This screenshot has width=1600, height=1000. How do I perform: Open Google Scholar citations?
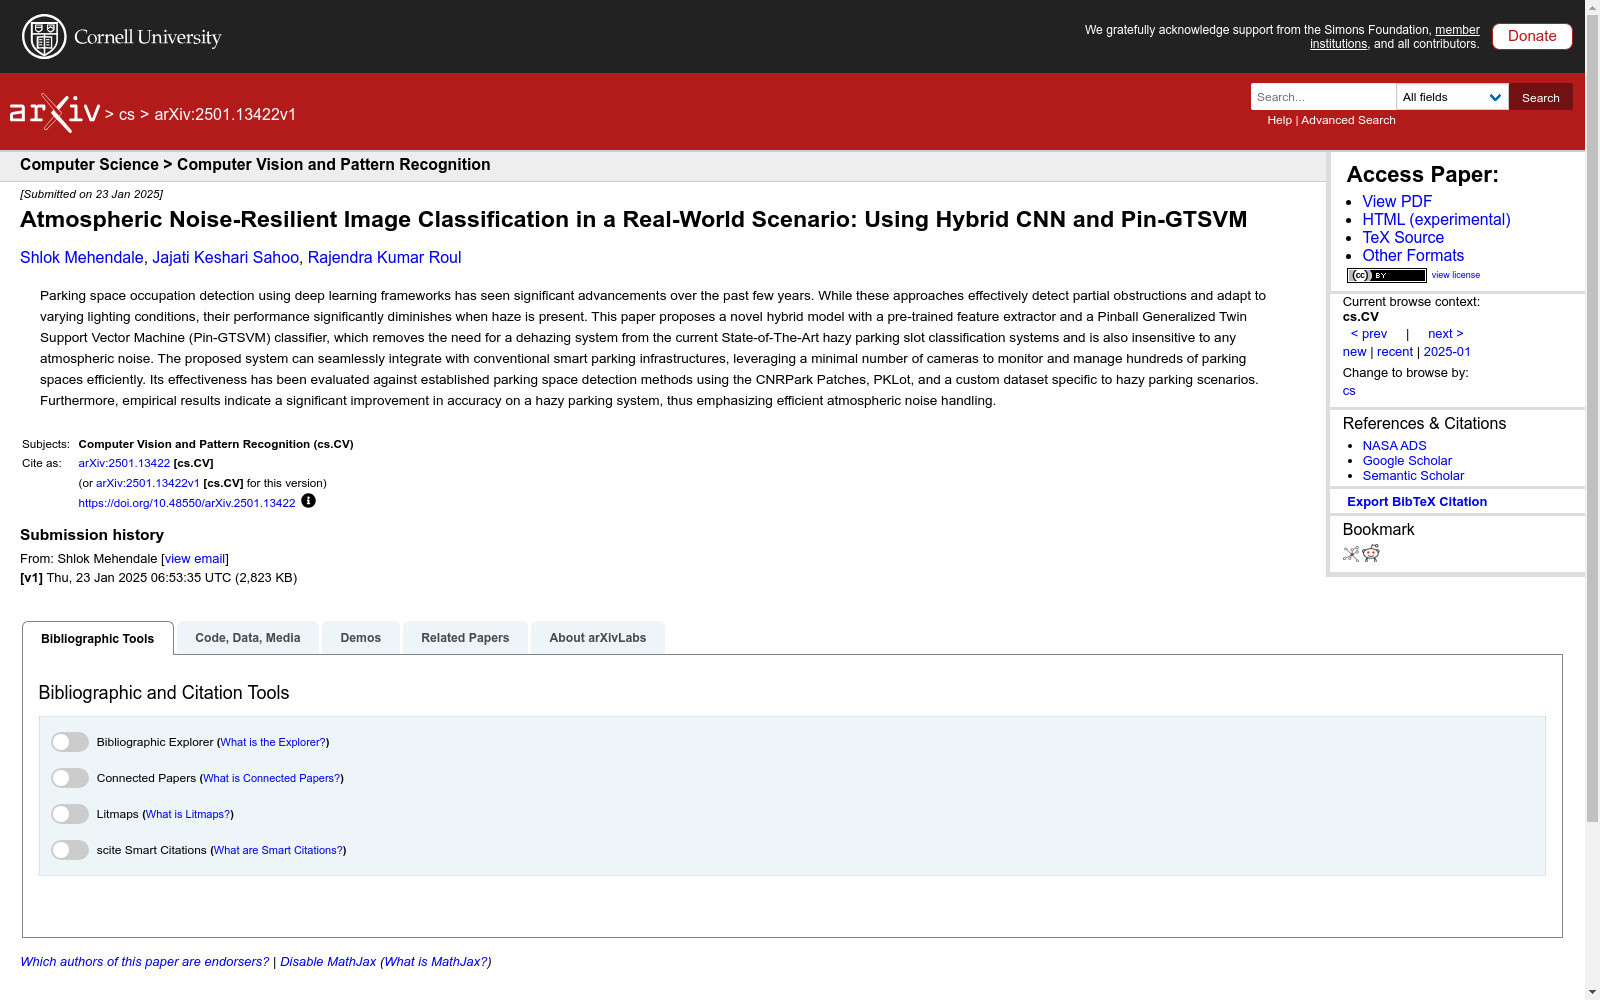[x=1407, y=461]
